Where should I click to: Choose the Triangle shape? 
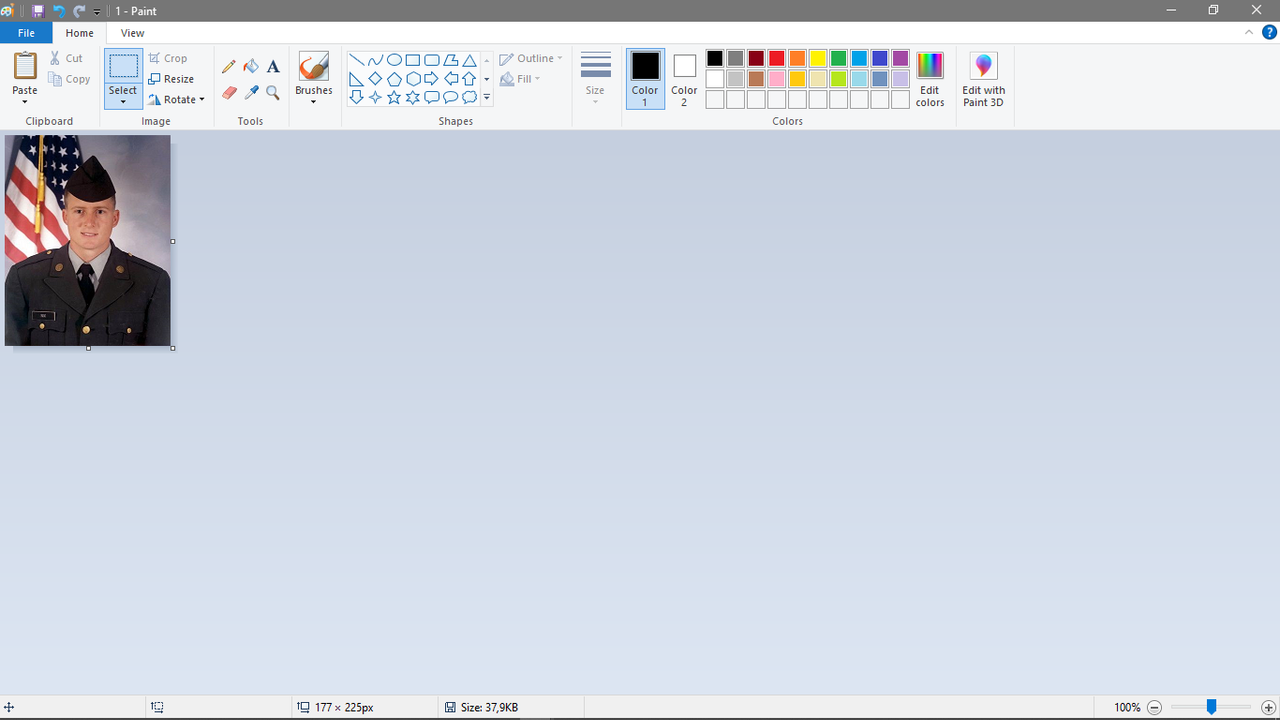pos(469,60)
